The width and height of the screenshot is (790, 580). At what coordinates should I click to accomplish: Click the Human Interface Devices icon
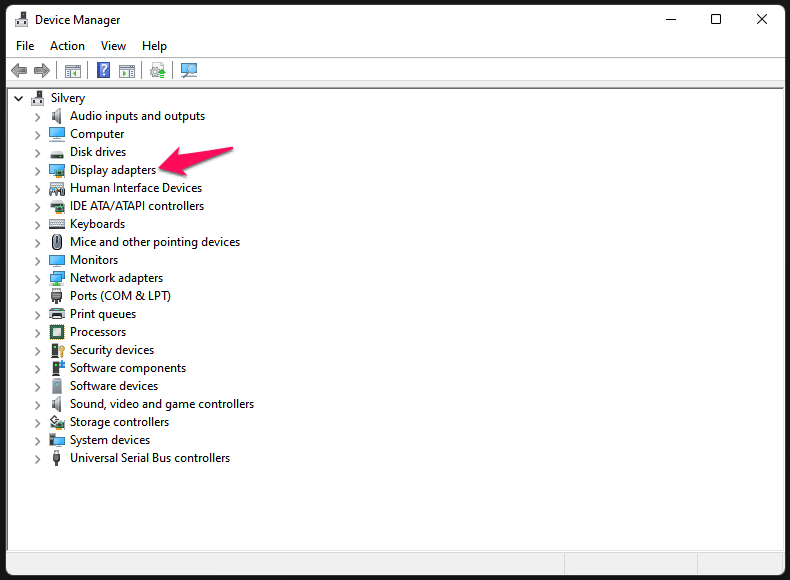[57, 188]
